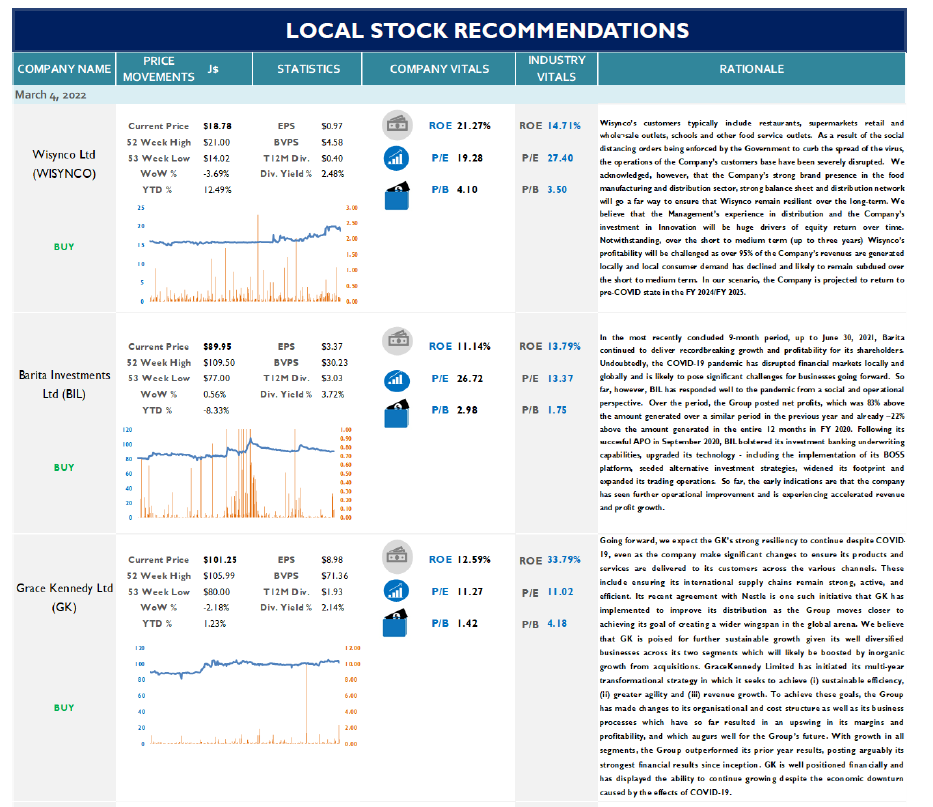Screen dimensions: 933x807
Task: Click Wisynco 52 Week High $21.00
Action: click(x=217, y=142)
